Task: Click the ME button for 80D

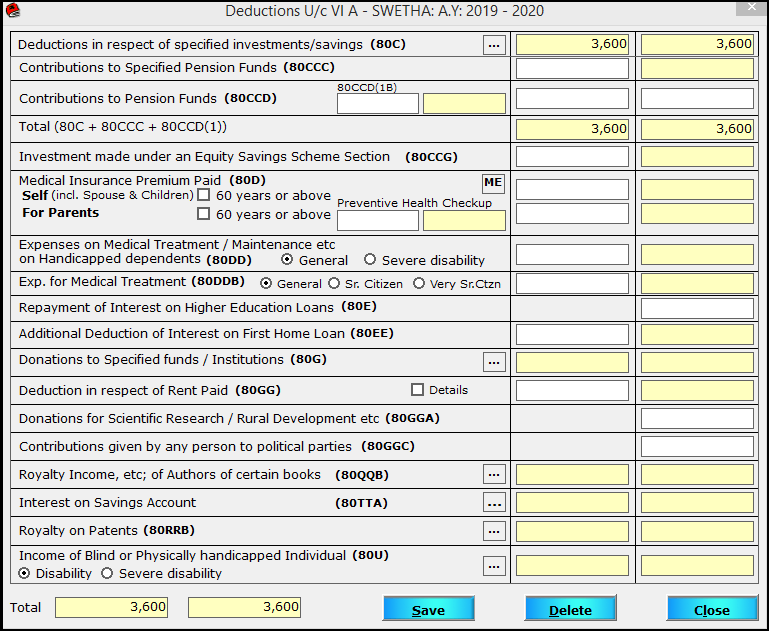Action: click(x=493, y=183)
